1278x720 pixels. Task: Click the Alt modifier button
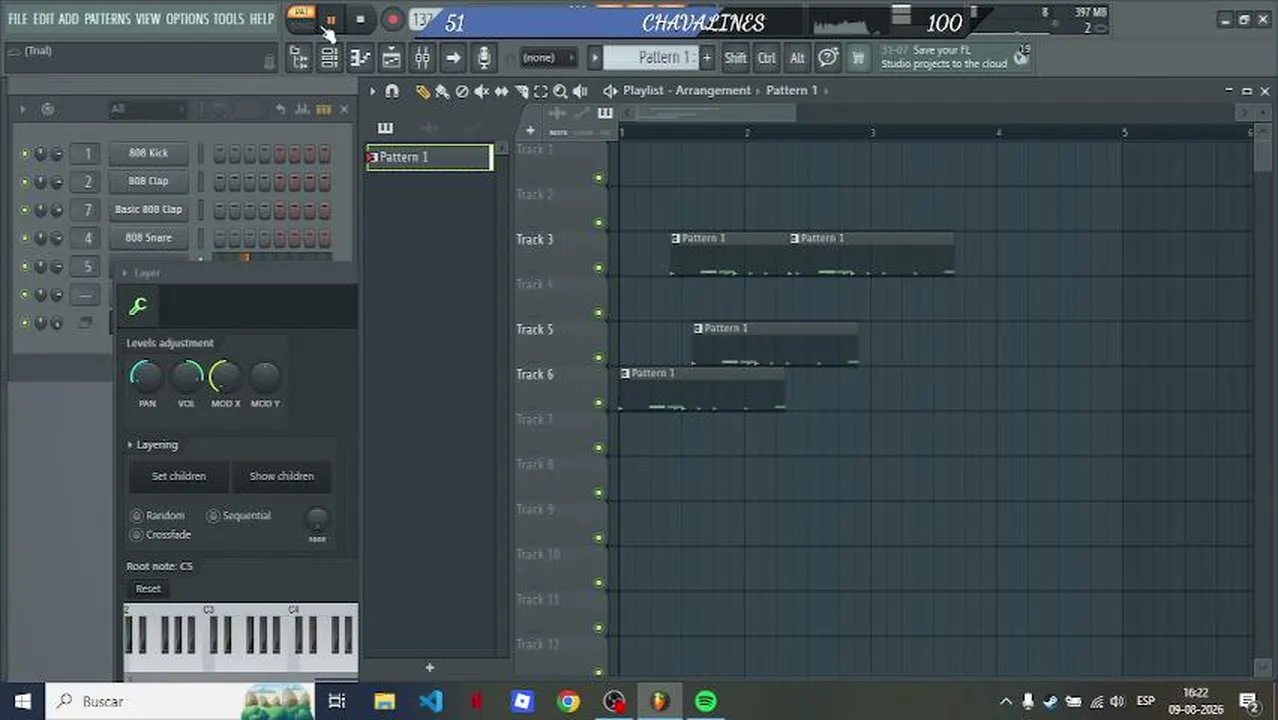coord(797,58)
